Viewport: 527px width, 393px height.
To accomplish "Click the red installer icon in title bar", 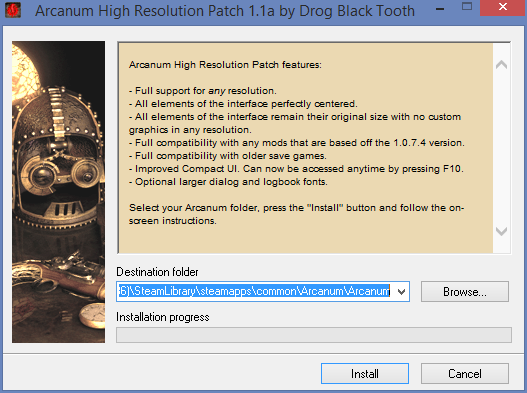I will pos(13,10).
